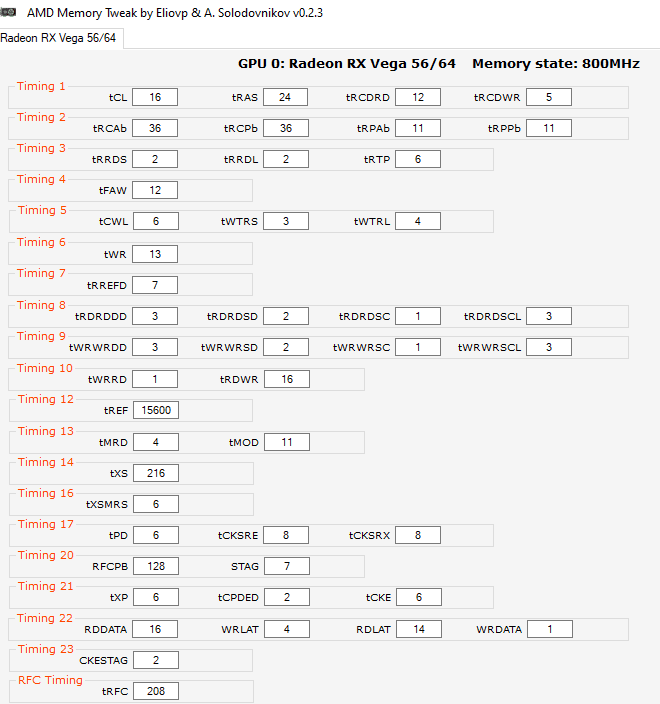Click the tCL value field
Image resolution: width=660 pixels, height=704 pixels.
[x=155, y=97]
